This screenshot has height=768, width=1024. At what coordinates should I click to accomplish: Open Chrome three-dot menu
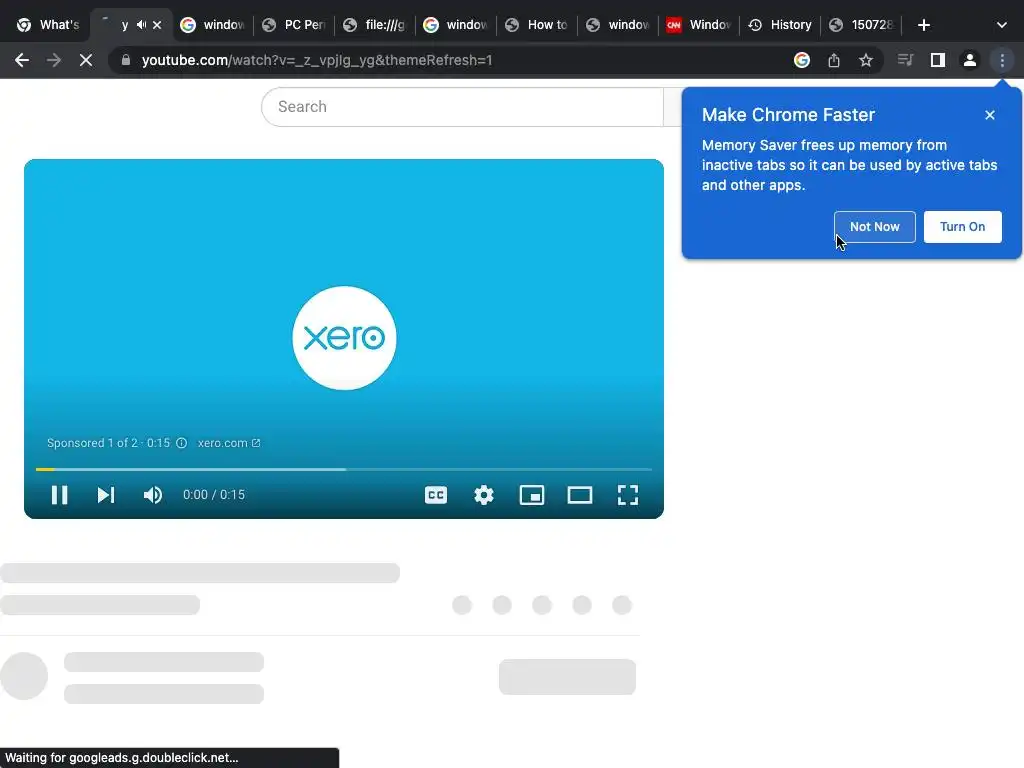pyautogui.click(x=1002, y=60)
